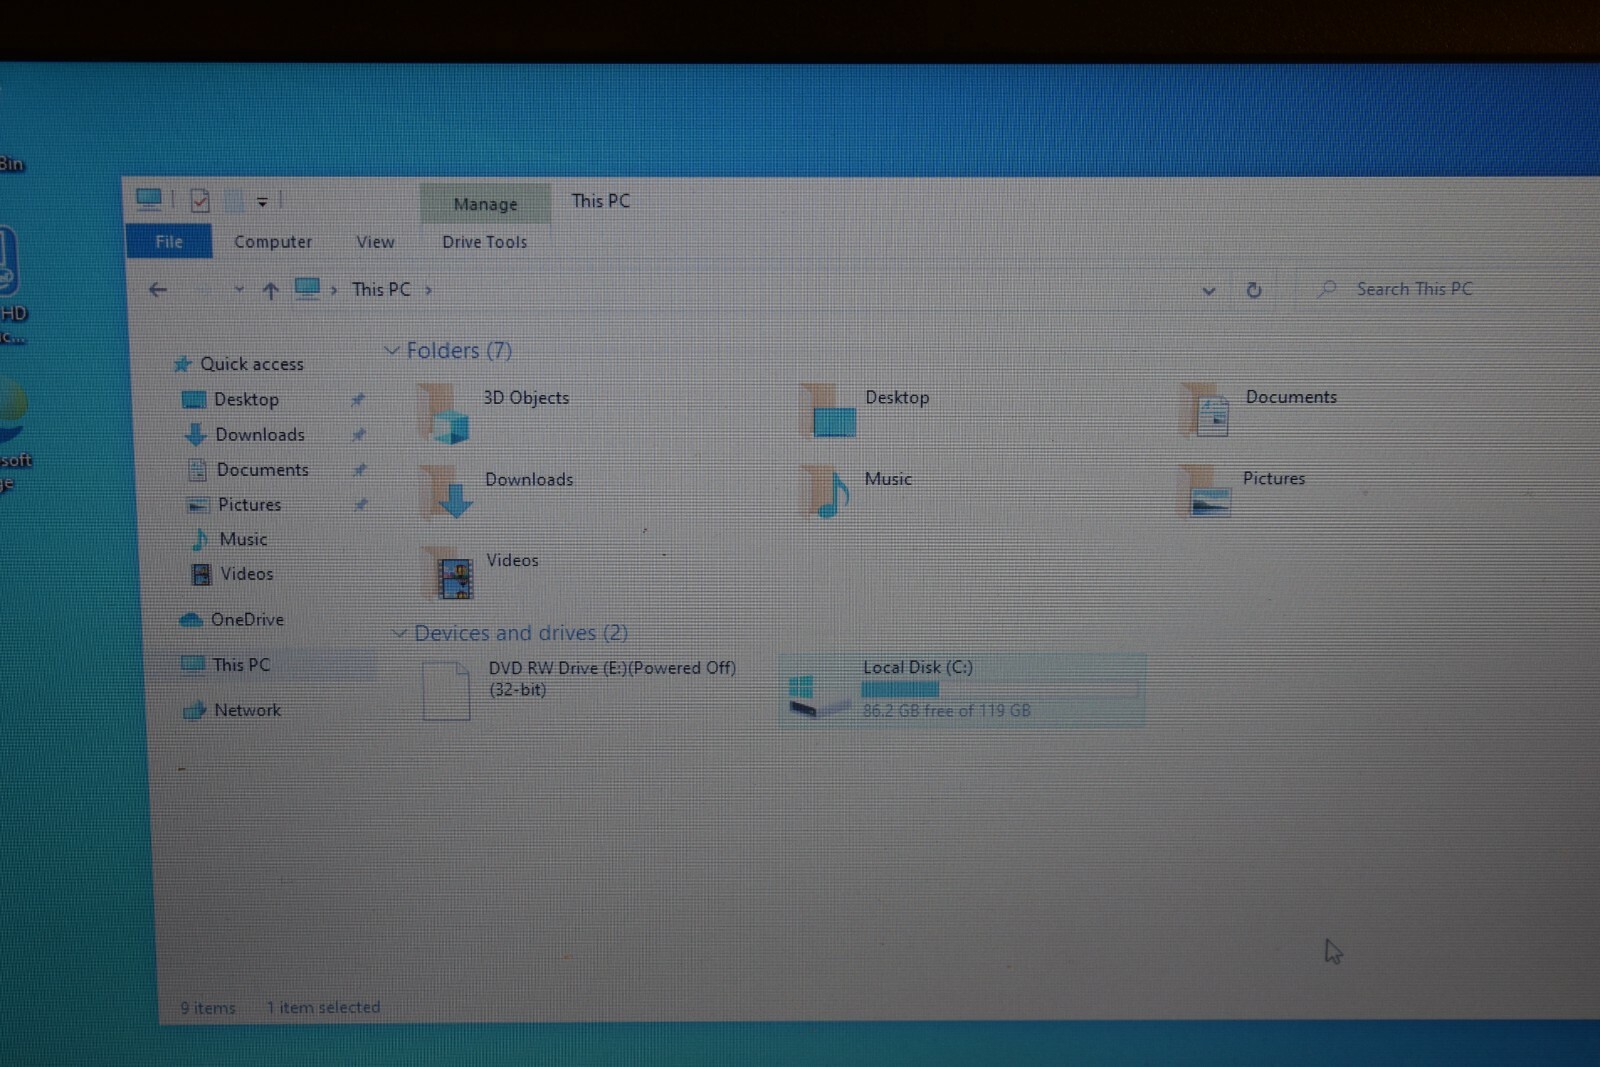Open Music in navigation pane
This screenshot has width=1600, height=1067.
[243, 539]
